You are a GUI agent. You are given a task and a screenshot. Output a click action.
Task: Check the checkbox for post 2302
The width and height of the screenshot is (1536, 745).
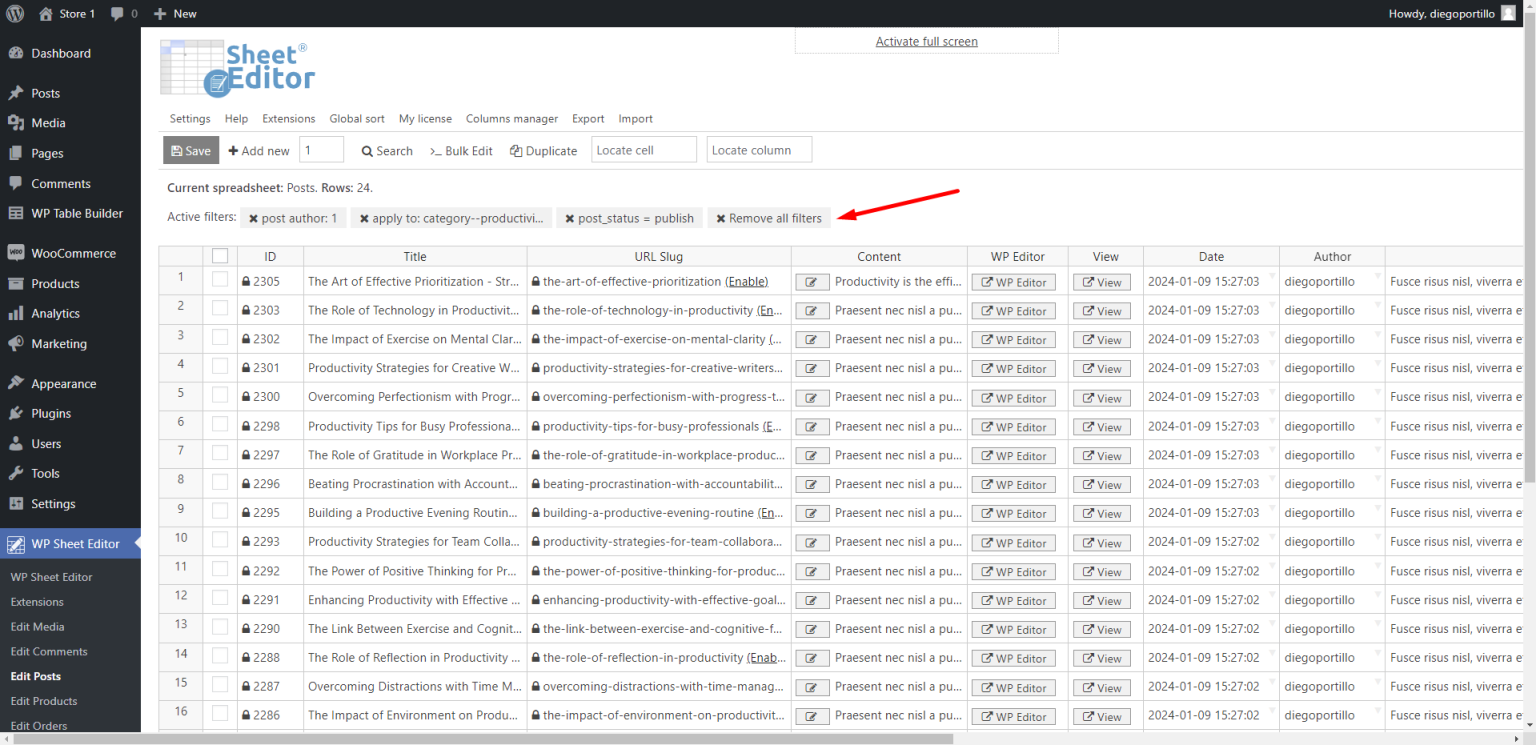coord(220,339)
